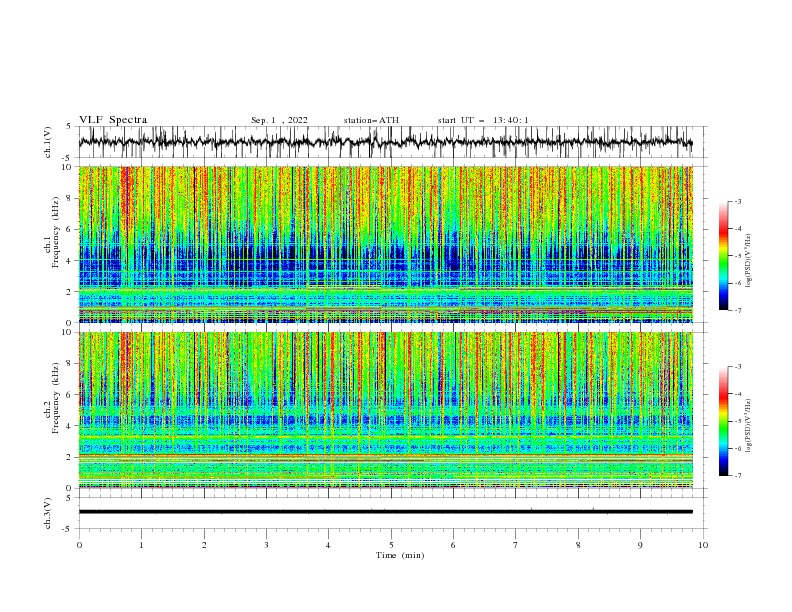Image resolution: width=792 pixels, height=612 pixels.
Task: Click the ch.1 Frequency (kHz) axis label
Action: point(52,232)
